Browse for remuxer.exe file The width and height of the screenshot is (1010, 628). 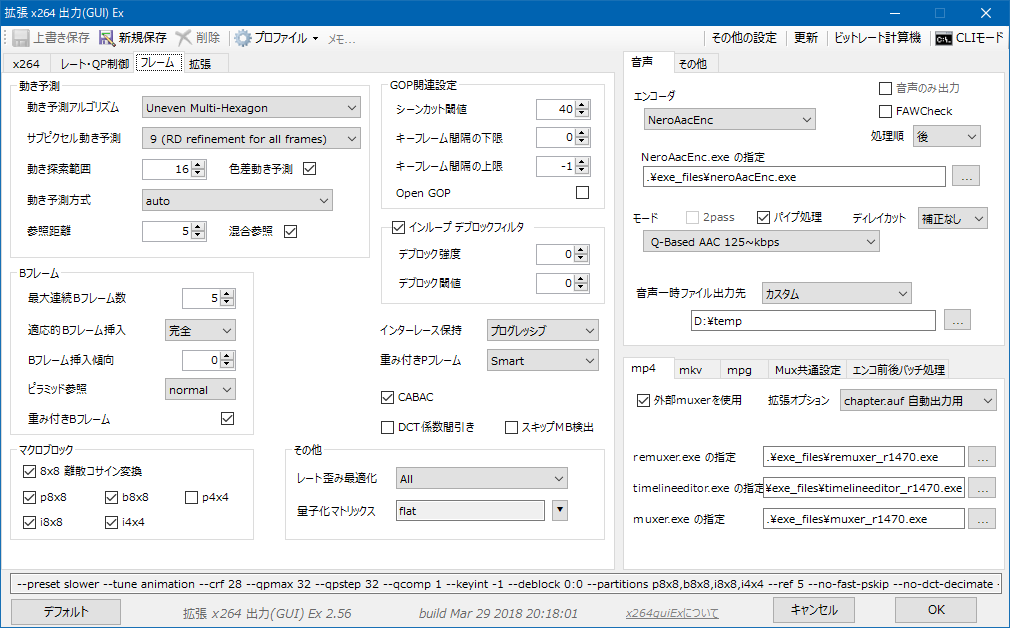[982, 457]
